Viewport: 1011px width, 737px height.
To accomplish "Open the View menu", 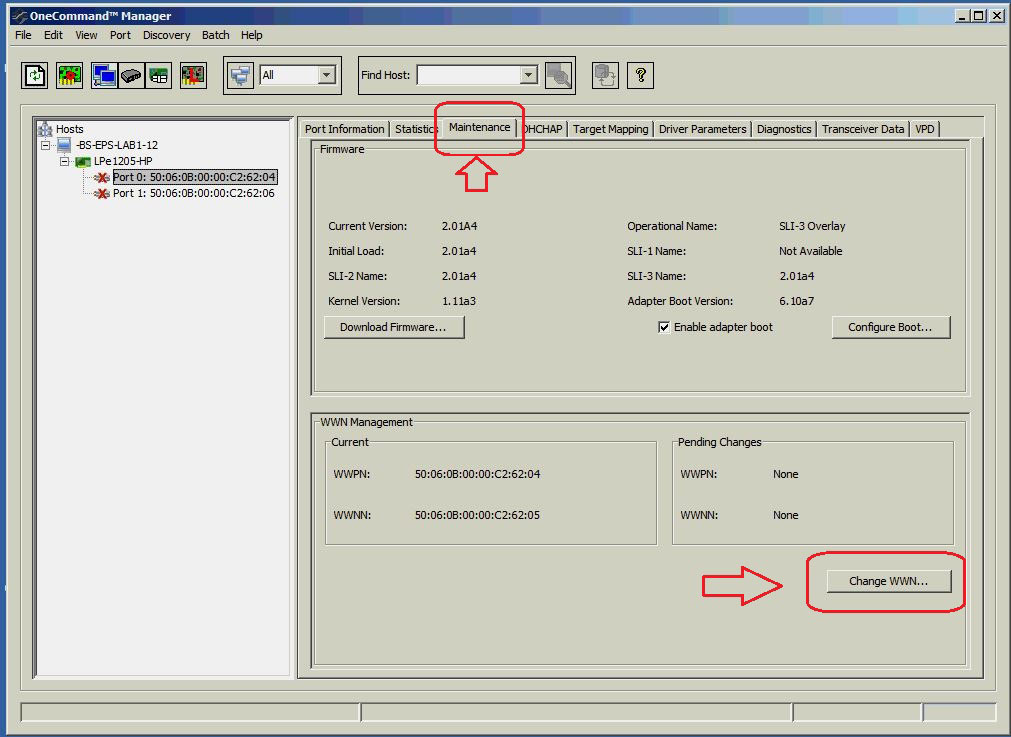I will pos(86,35).
